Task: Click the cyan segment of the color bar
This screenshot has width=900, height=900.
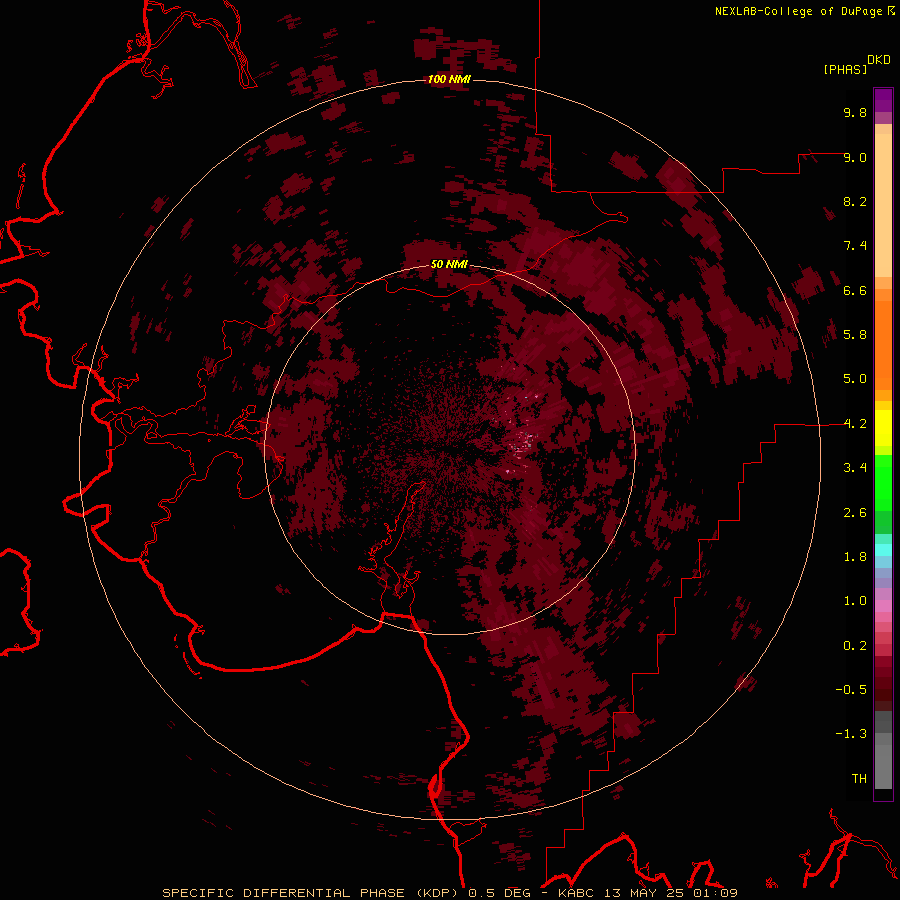Action: click(883, 550)
